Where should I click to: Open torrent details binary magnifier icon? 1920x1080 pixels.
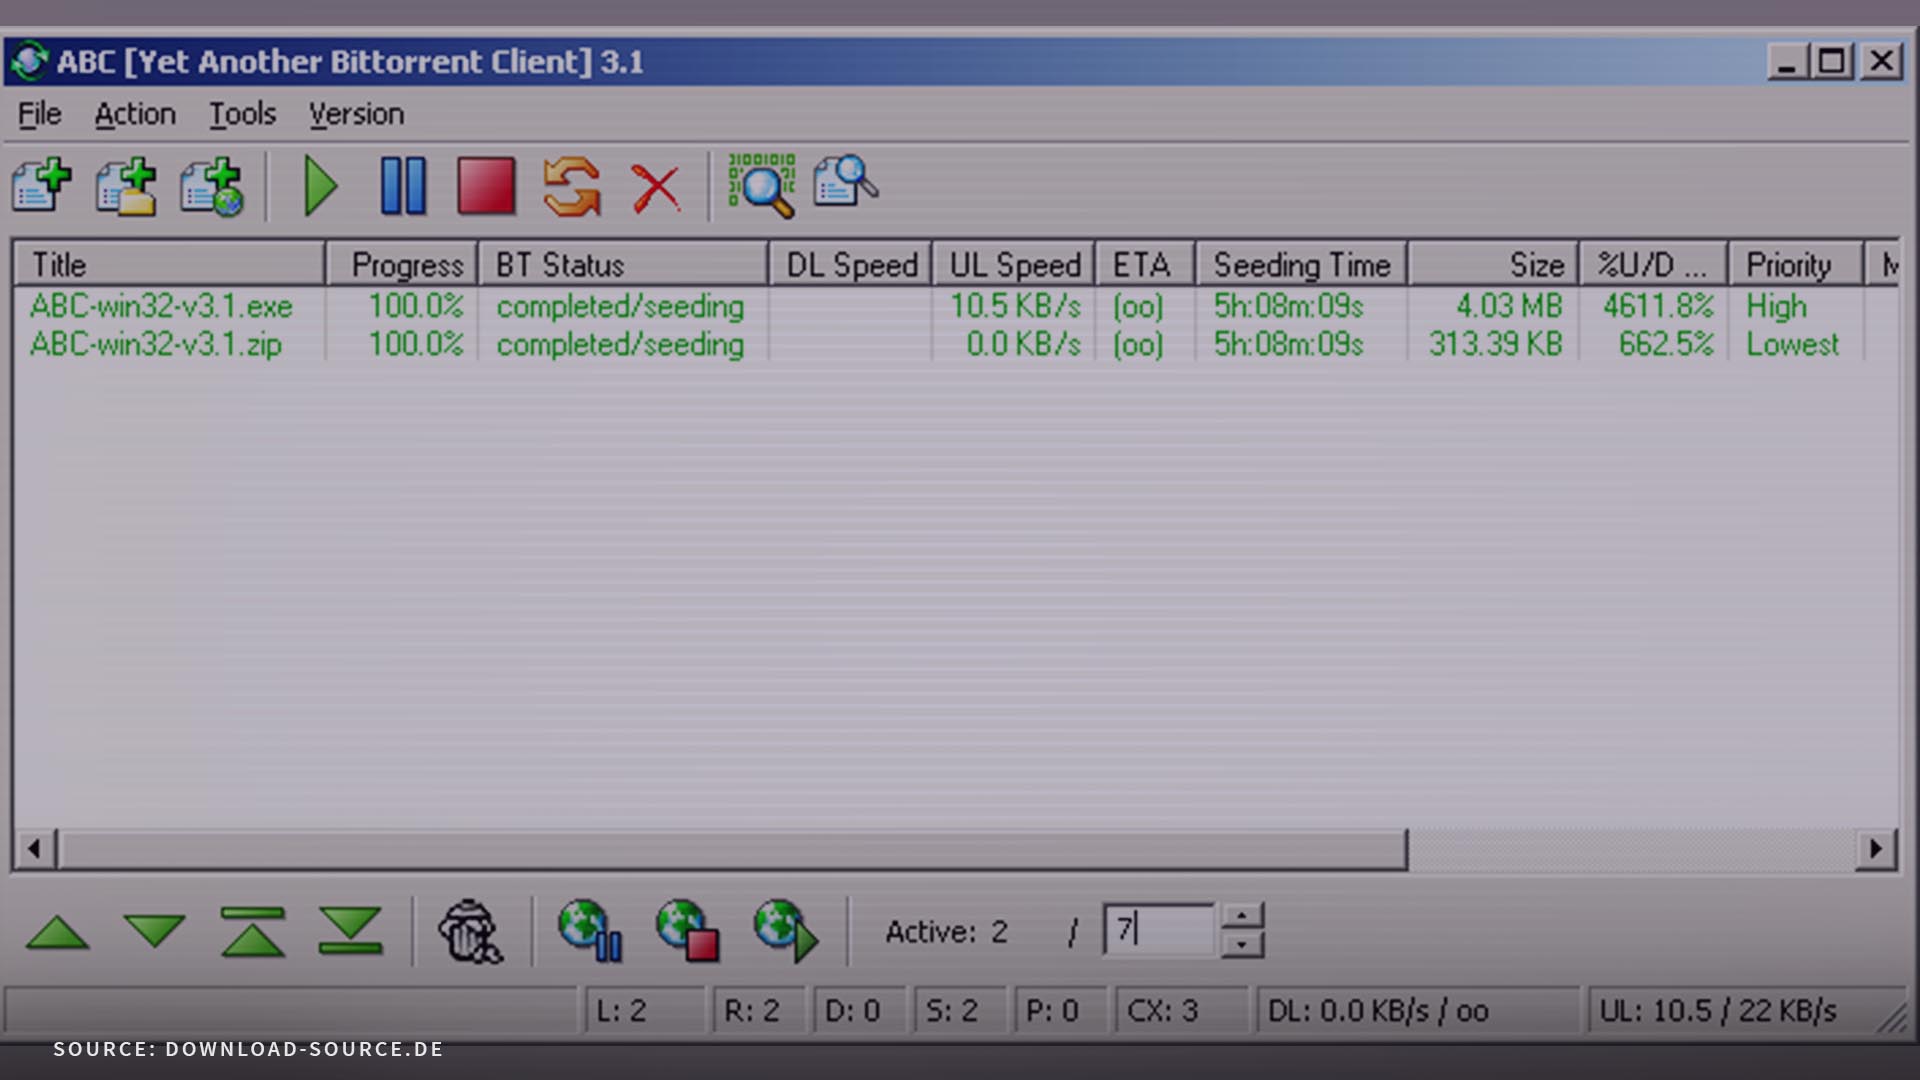click(762, 186)
